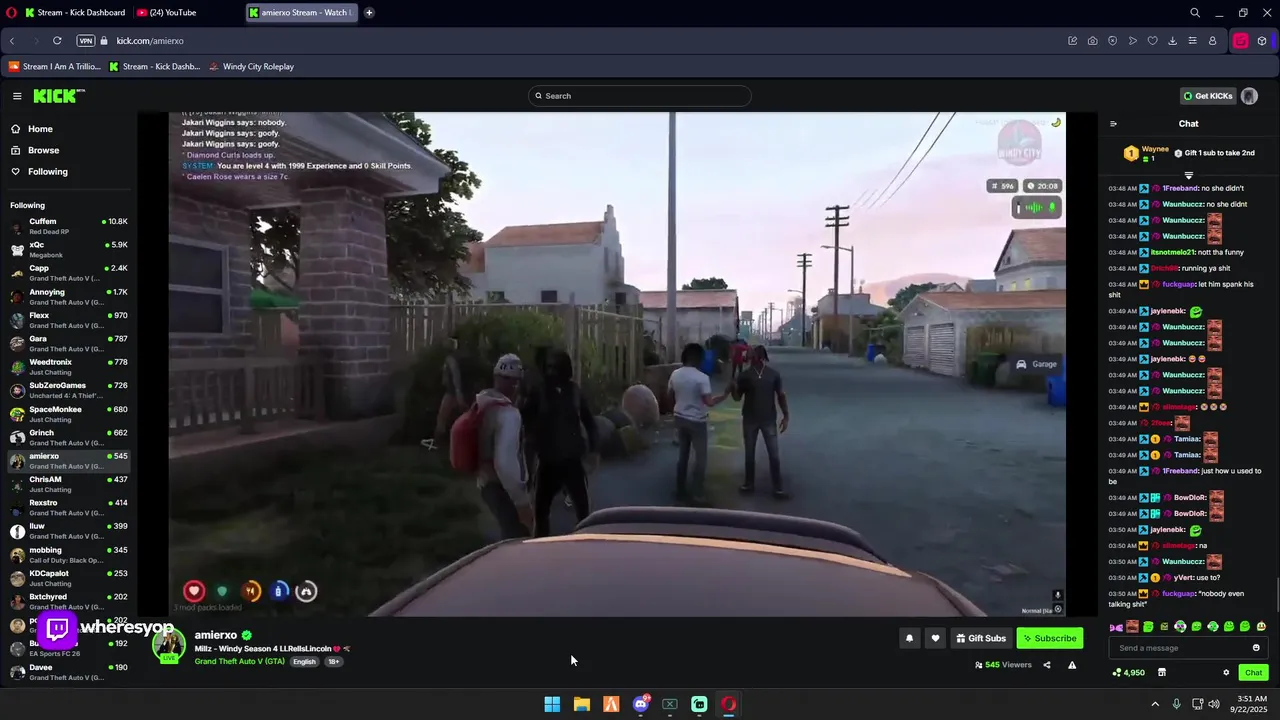Switch to Stream - Kick Dashboard tab

(x=75, y=13)
